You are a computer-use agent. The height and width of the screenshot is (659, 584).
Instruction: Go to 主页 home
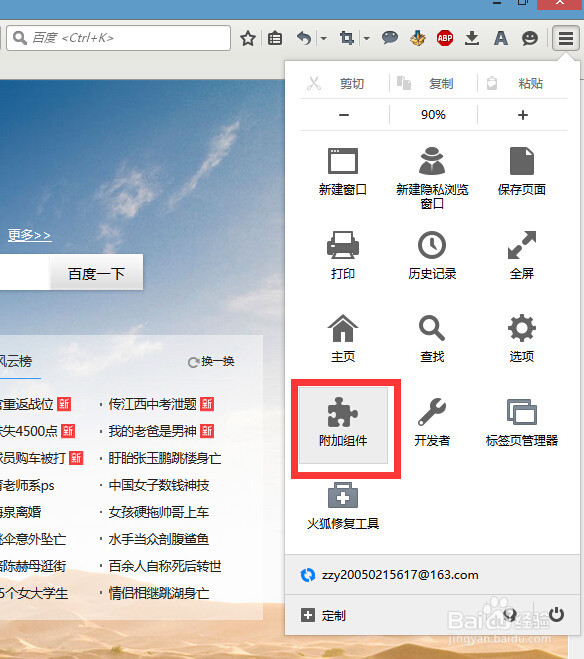343,338
